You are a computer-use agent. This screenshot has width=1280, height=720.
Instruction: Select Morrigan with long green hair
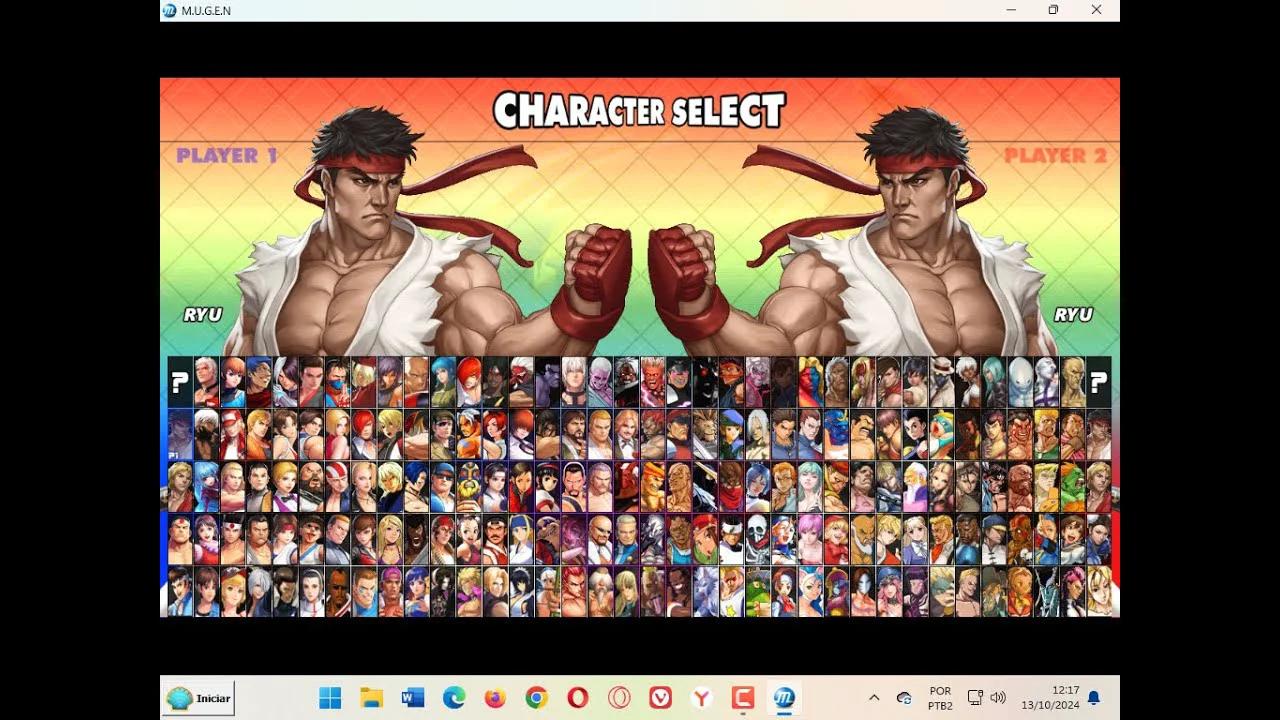(811, 485)
